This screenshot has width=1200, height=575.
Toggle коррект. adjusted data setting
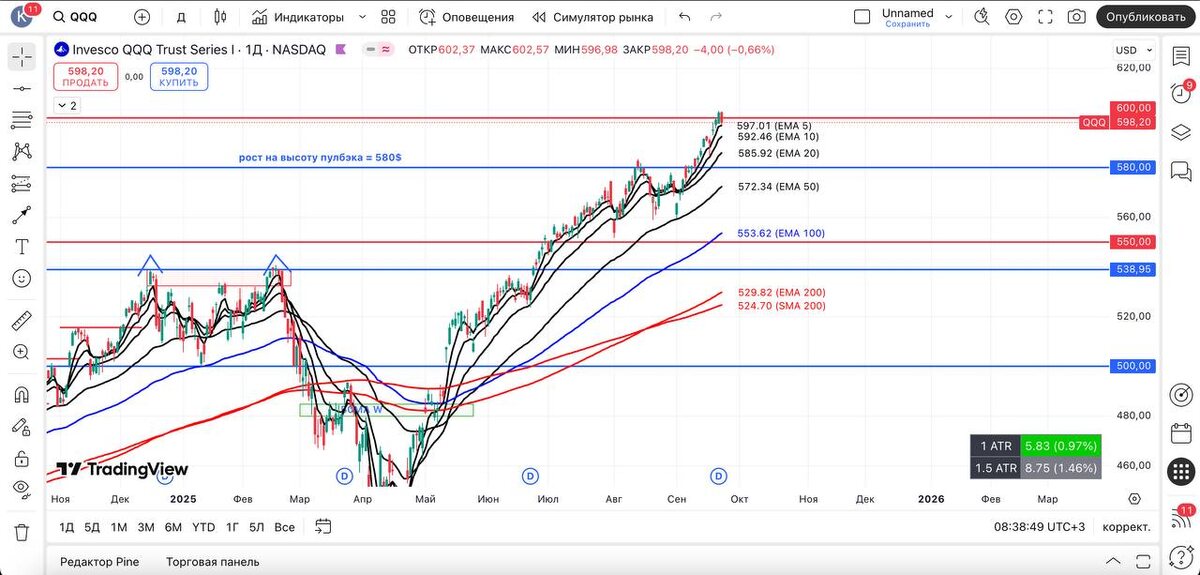(x=1126, y=526)
